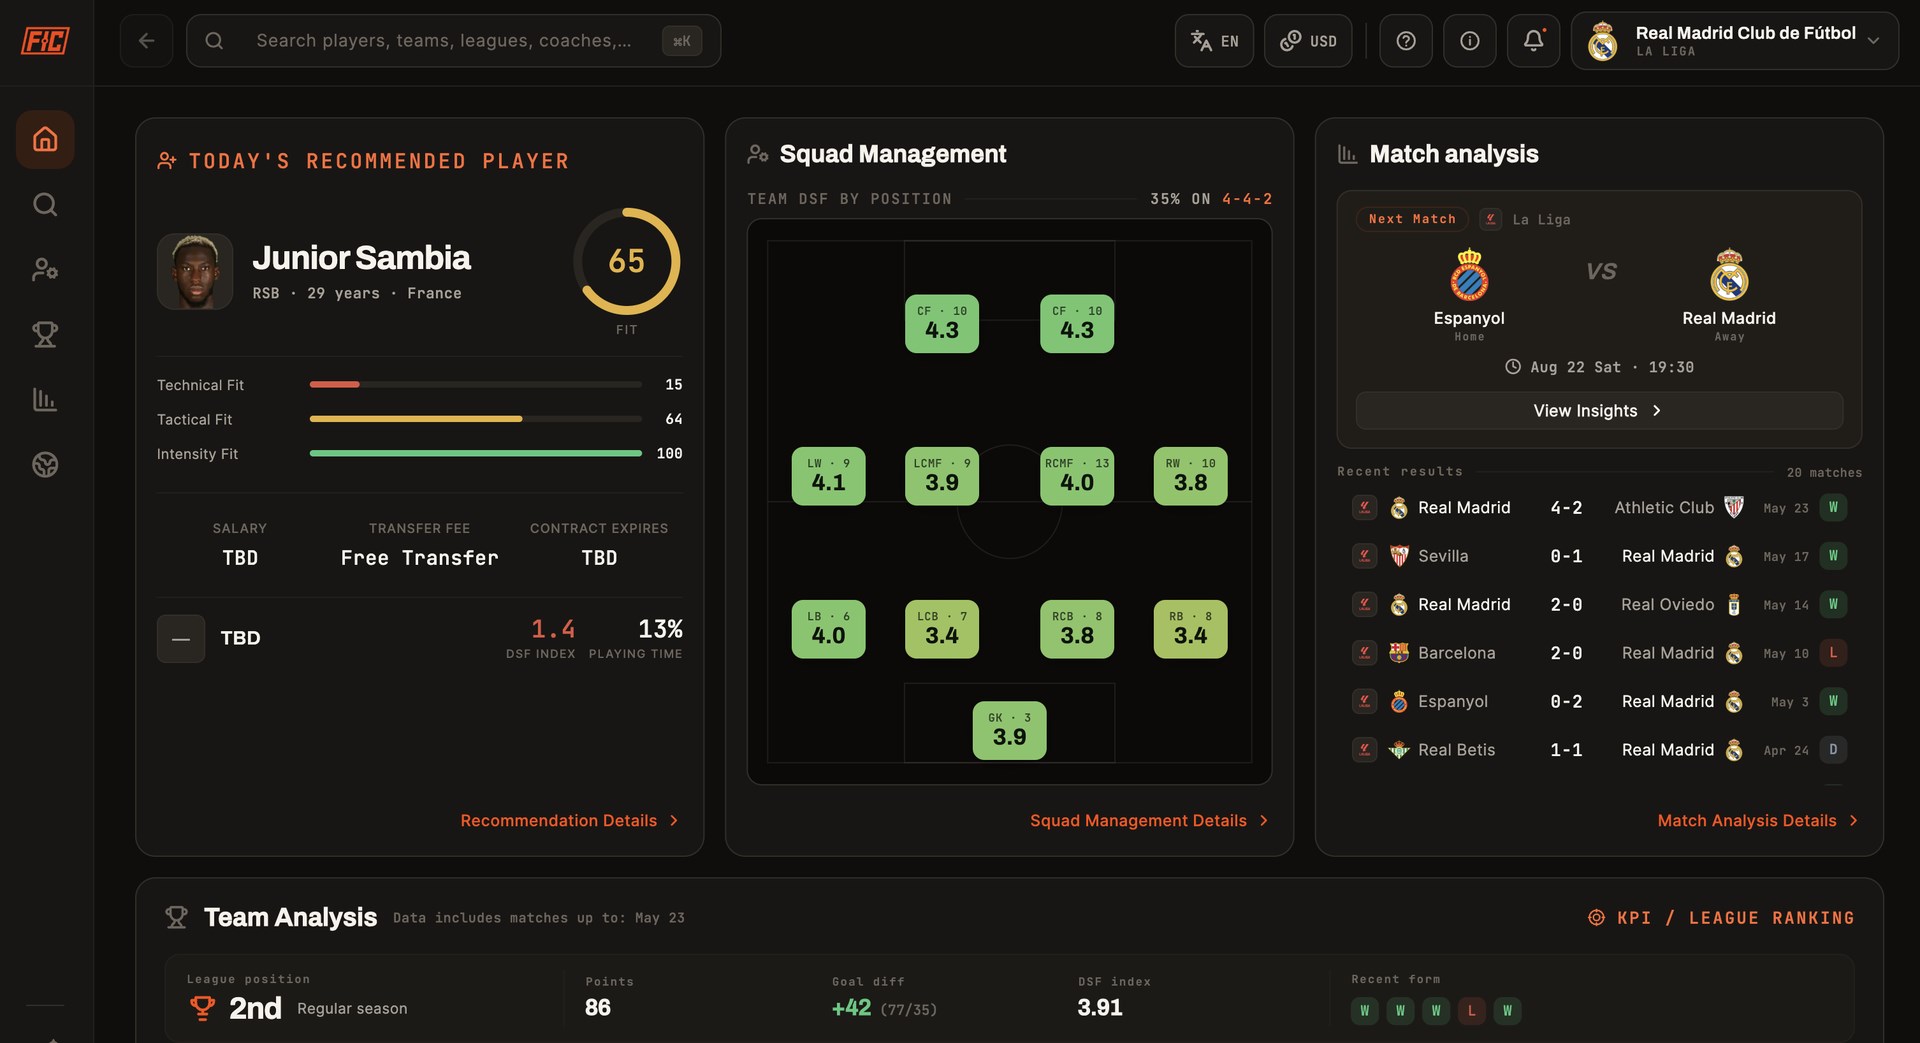Screen dimensions: 1920x1043
Task: Select the LCB position tile
Action: (x=942, y=629)
